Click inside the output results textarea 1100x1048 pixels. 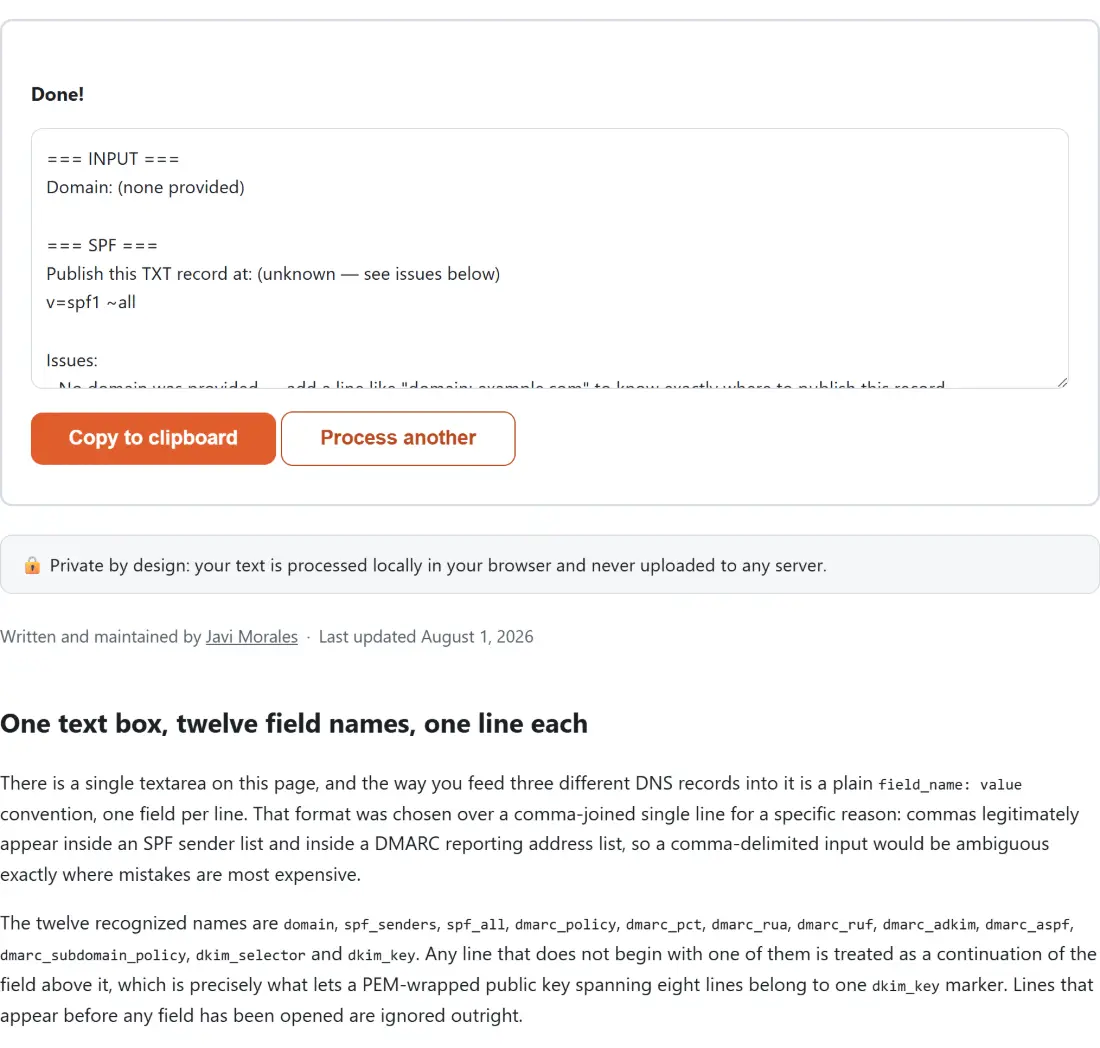pos(549,258)
